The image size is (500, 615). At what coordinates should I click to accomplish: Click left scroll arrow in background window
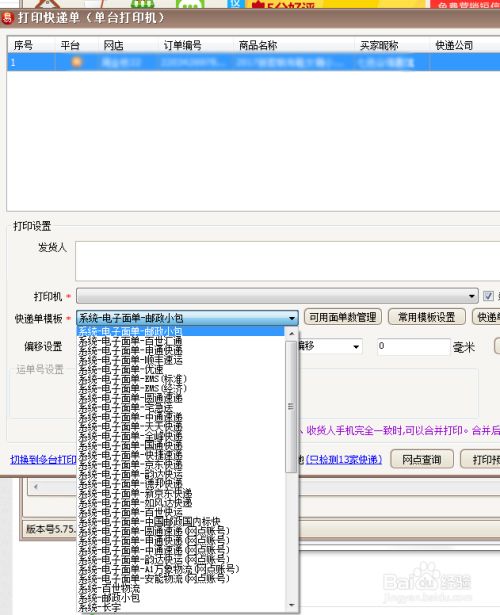[x=36, y=487]
